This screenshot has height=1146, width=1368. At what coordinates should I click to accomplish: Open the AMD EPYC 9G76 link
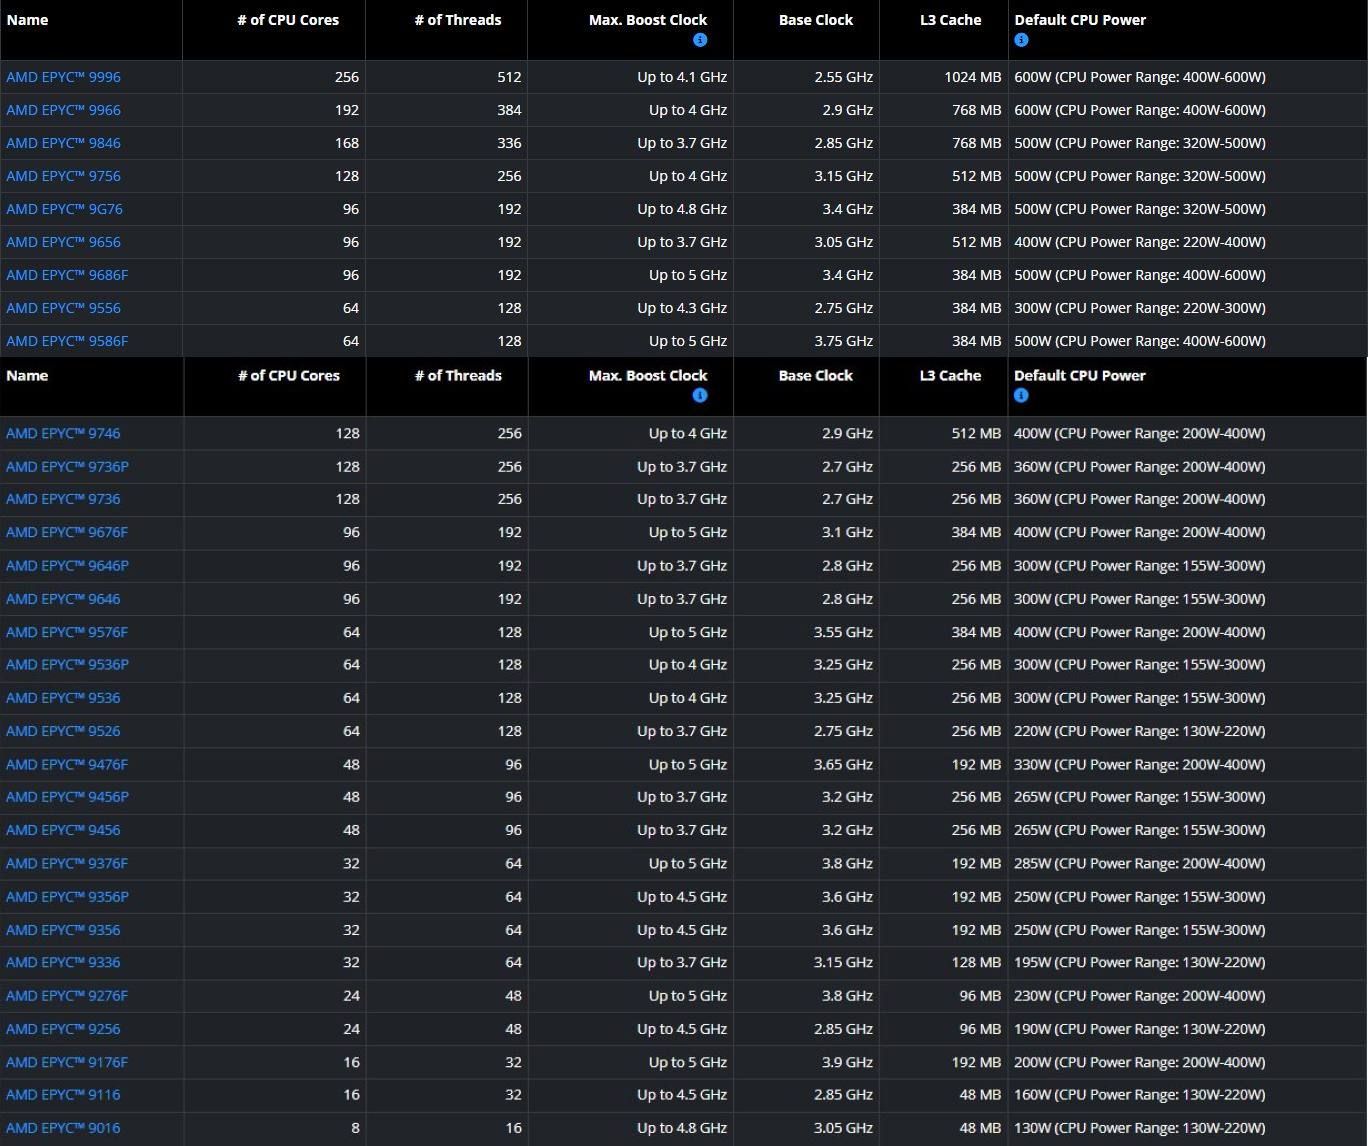pos(64,209)
